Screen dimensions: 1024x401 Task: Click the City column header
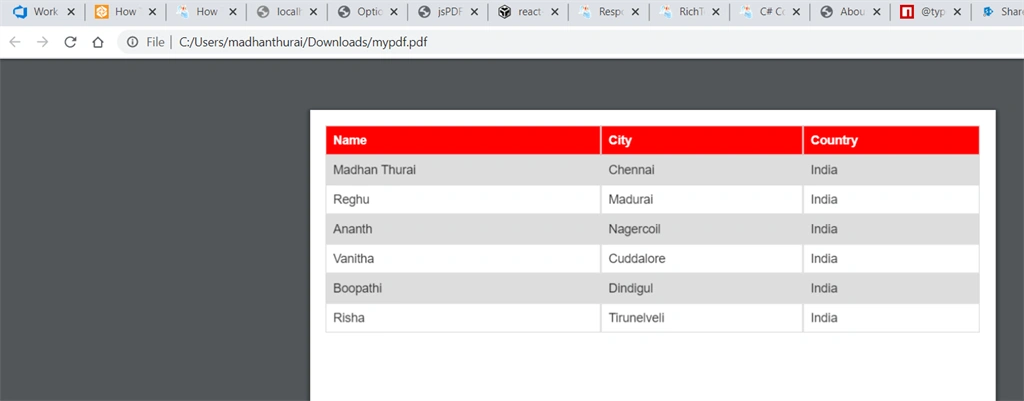pyautogui.click(x=702, y=140)
